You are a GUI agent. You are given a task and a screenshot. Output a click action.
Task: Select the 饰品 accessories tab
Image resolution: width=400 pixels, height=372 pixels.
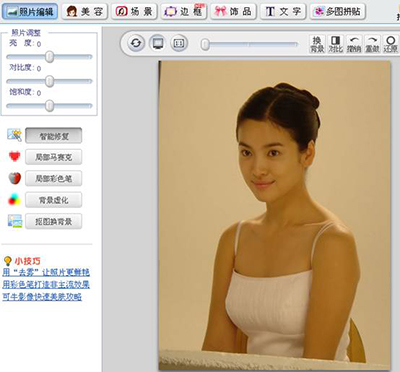point(233,12)
